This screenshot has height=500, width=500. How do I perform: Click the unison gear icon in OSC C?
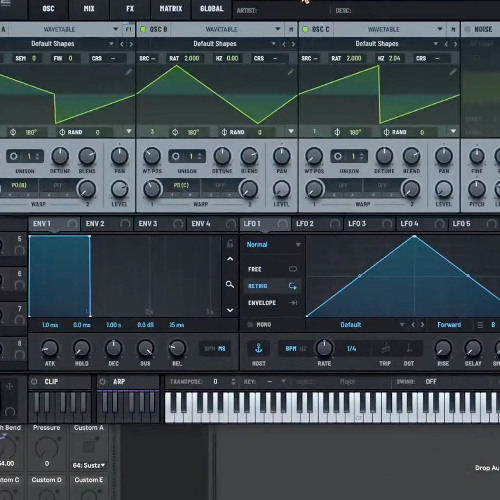coord(338,156)
